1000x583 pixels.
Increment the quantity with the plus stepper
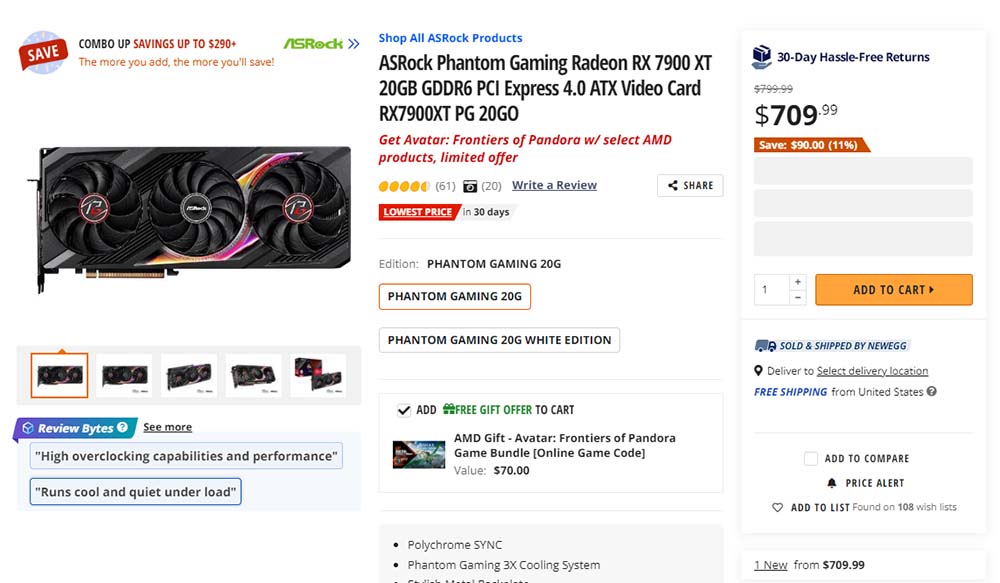tap(797, 281)
